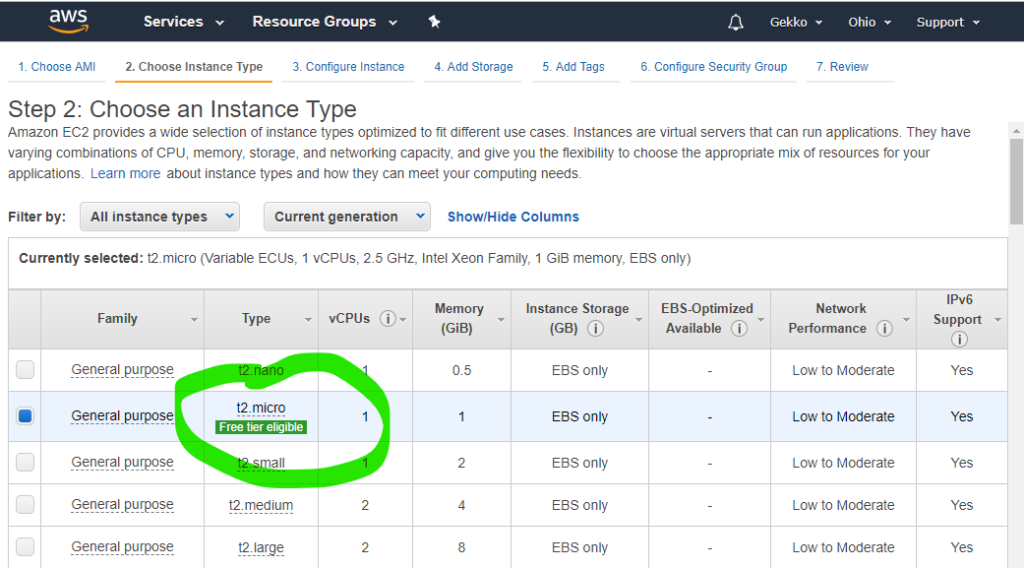Viewport: 1024px width, 568px height.
Task: Open the Services dropdown menu
Action: pos(184,22)
